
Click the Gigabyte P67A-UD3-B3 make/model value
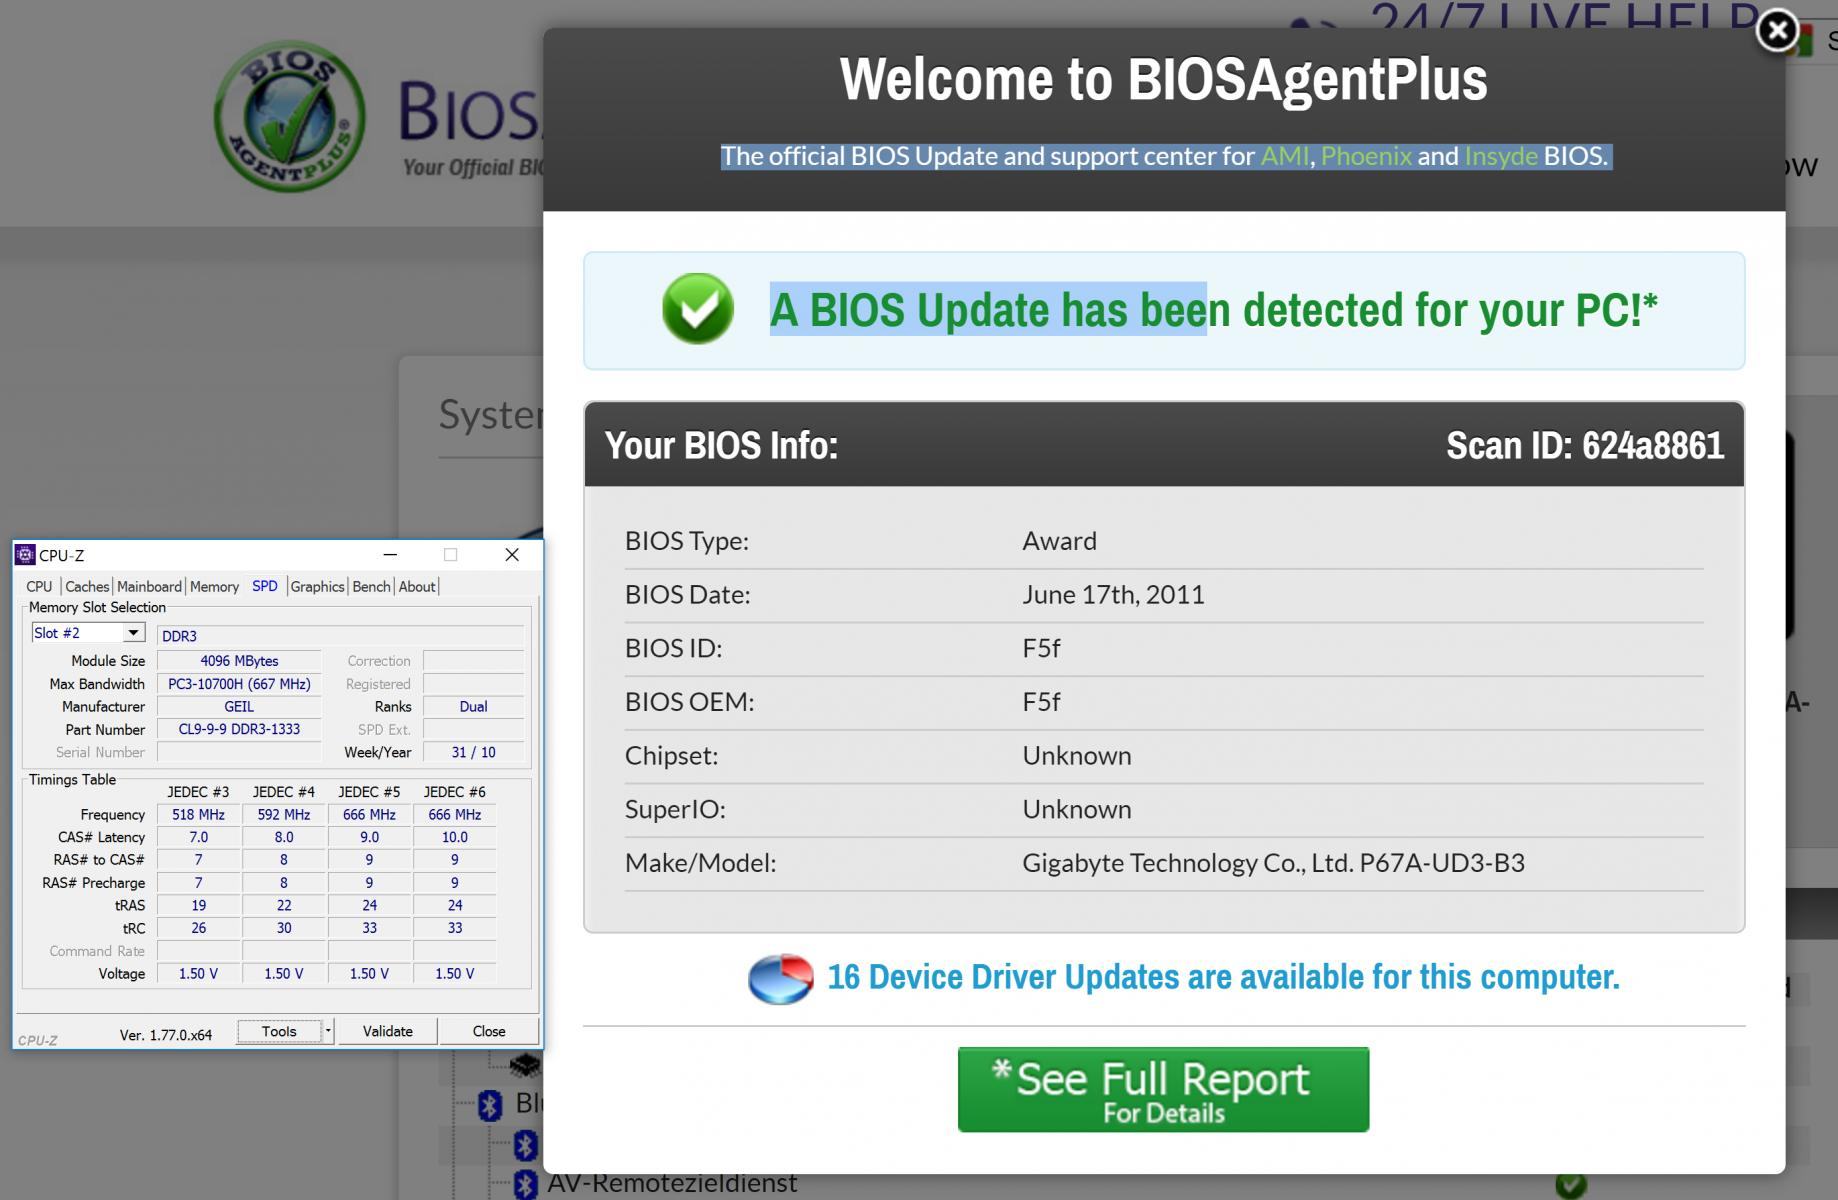coord(1273,863)
